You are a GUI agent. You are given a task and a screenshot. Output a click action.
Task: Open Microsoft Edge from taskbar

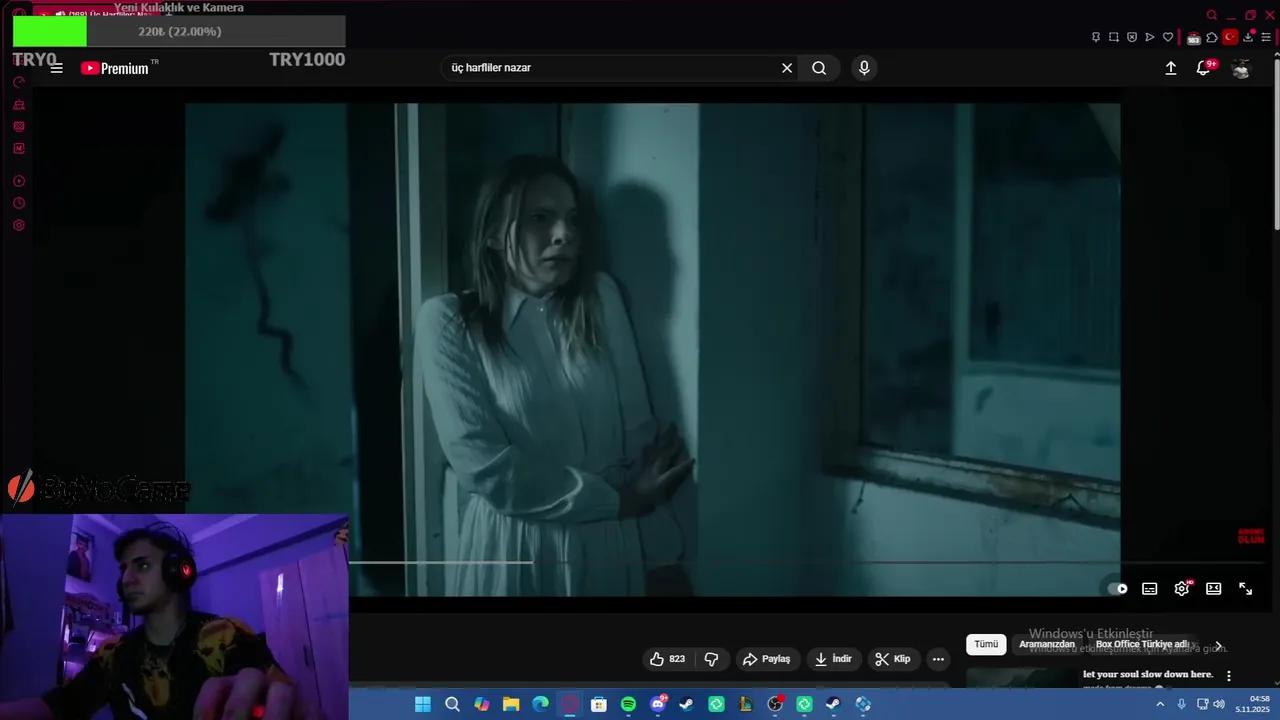pyautogui.click(x=540, y=704)
